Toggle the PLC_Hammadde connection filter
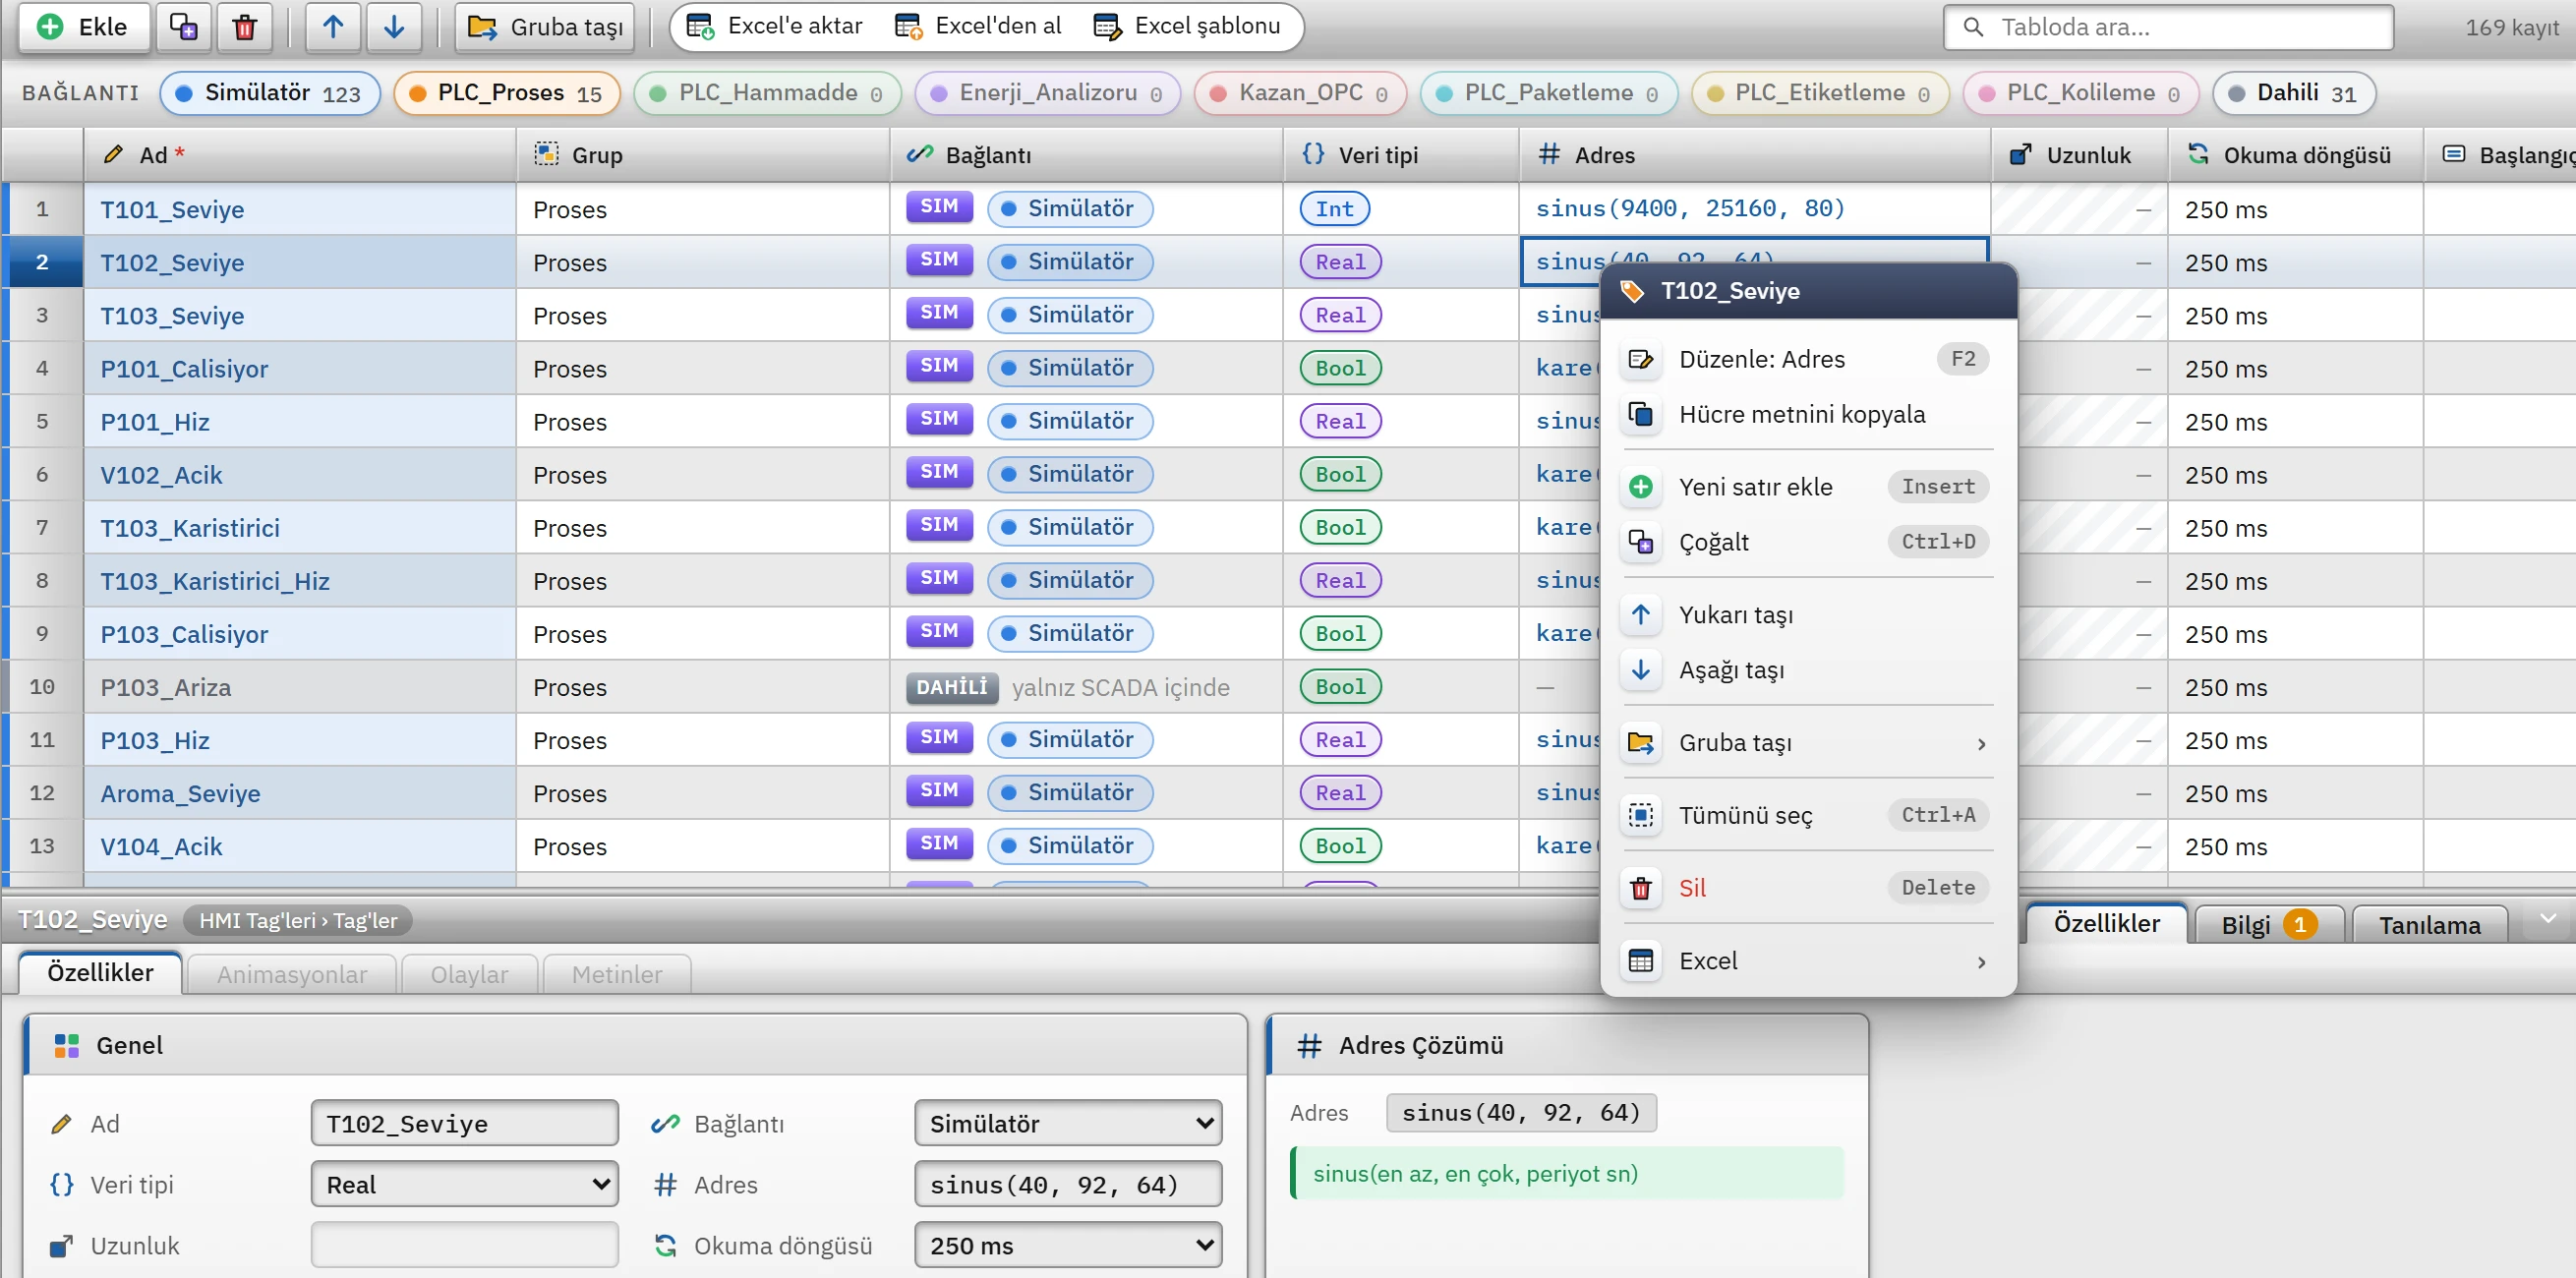 click(767, 93)
